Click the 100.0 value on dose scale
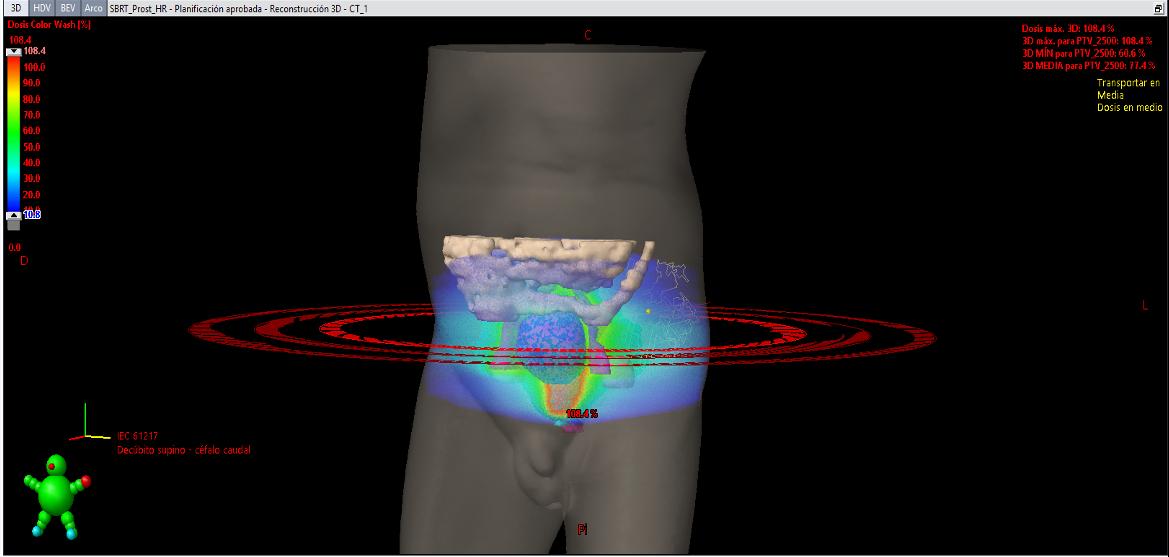1169x557 pixels. pos(35,67)
